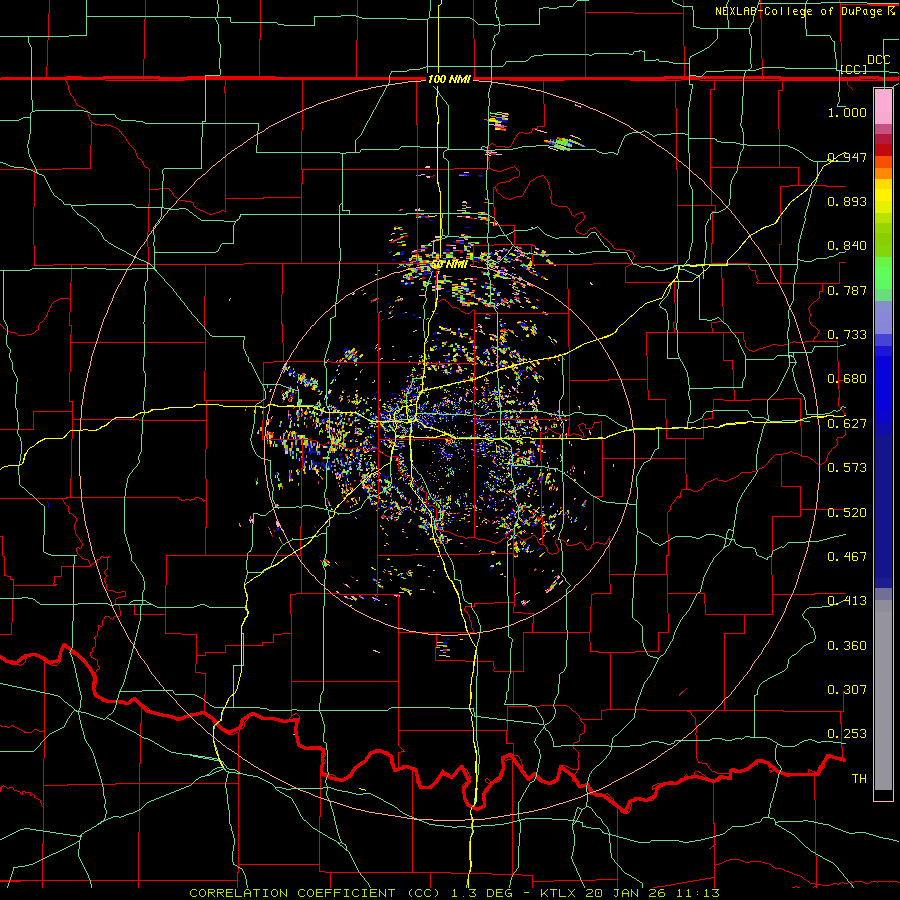Click the CORRELATION COEFFICIENT (CC) caption text
The image size is (900, 900).
pos(315,893)
